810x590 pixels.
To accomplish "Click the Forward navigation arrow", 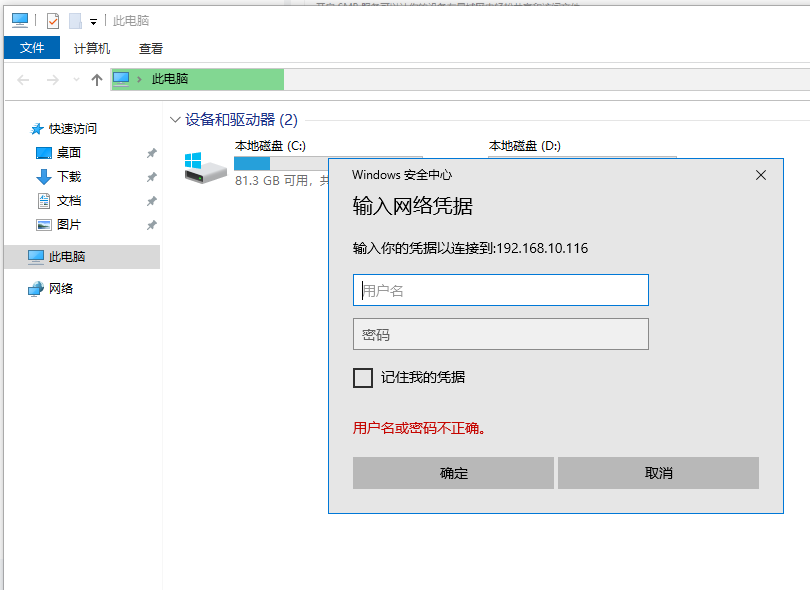I will 53,80.
